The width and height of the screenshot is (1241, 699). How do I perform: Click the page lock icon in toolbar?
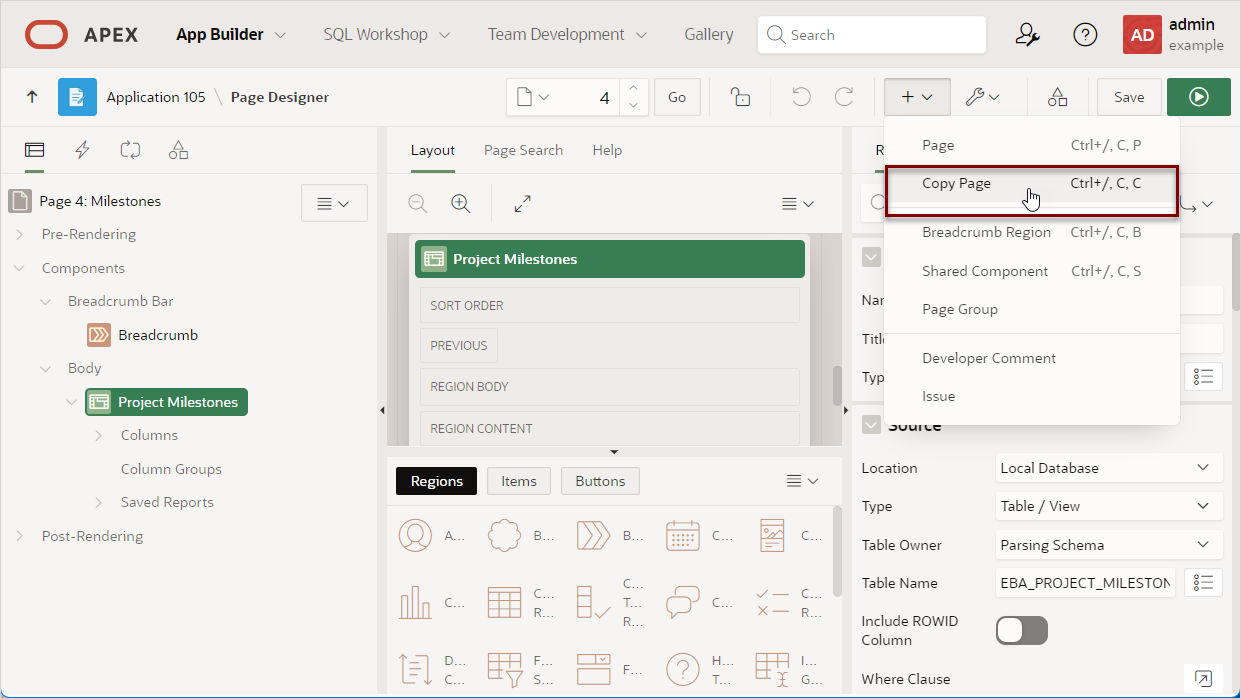click(740, 97)
